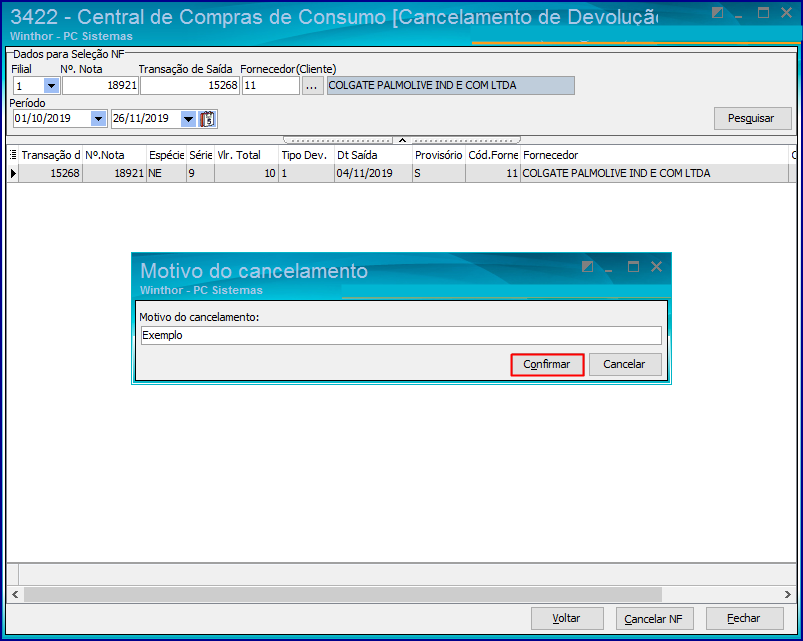The width and height of the screenshot is (803, 641).
Task: Close the Motivo do cancelamento dialog
Action: [657, 267]
